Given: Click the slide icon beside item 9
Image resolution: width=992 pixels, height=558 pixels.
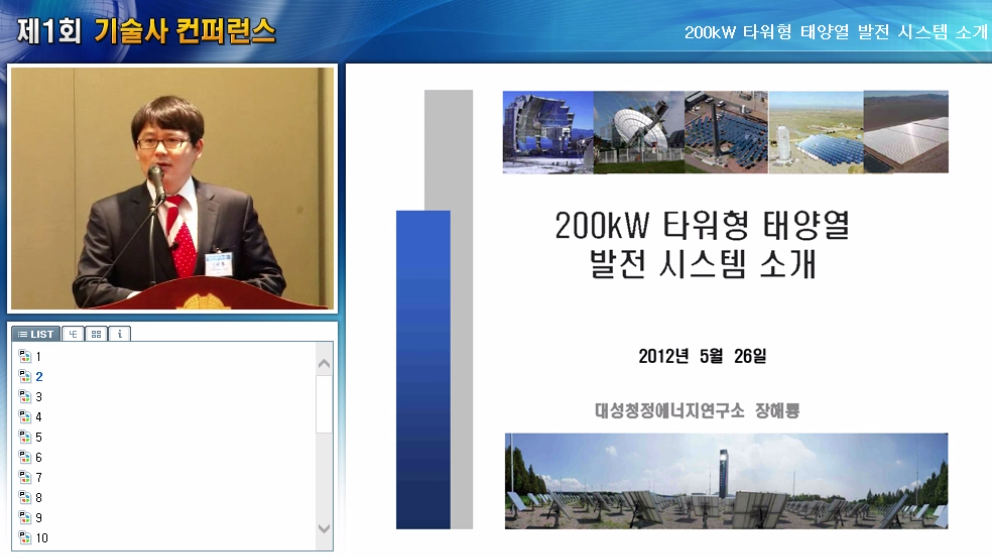Looking at the screenshot, I should [25, 518].
